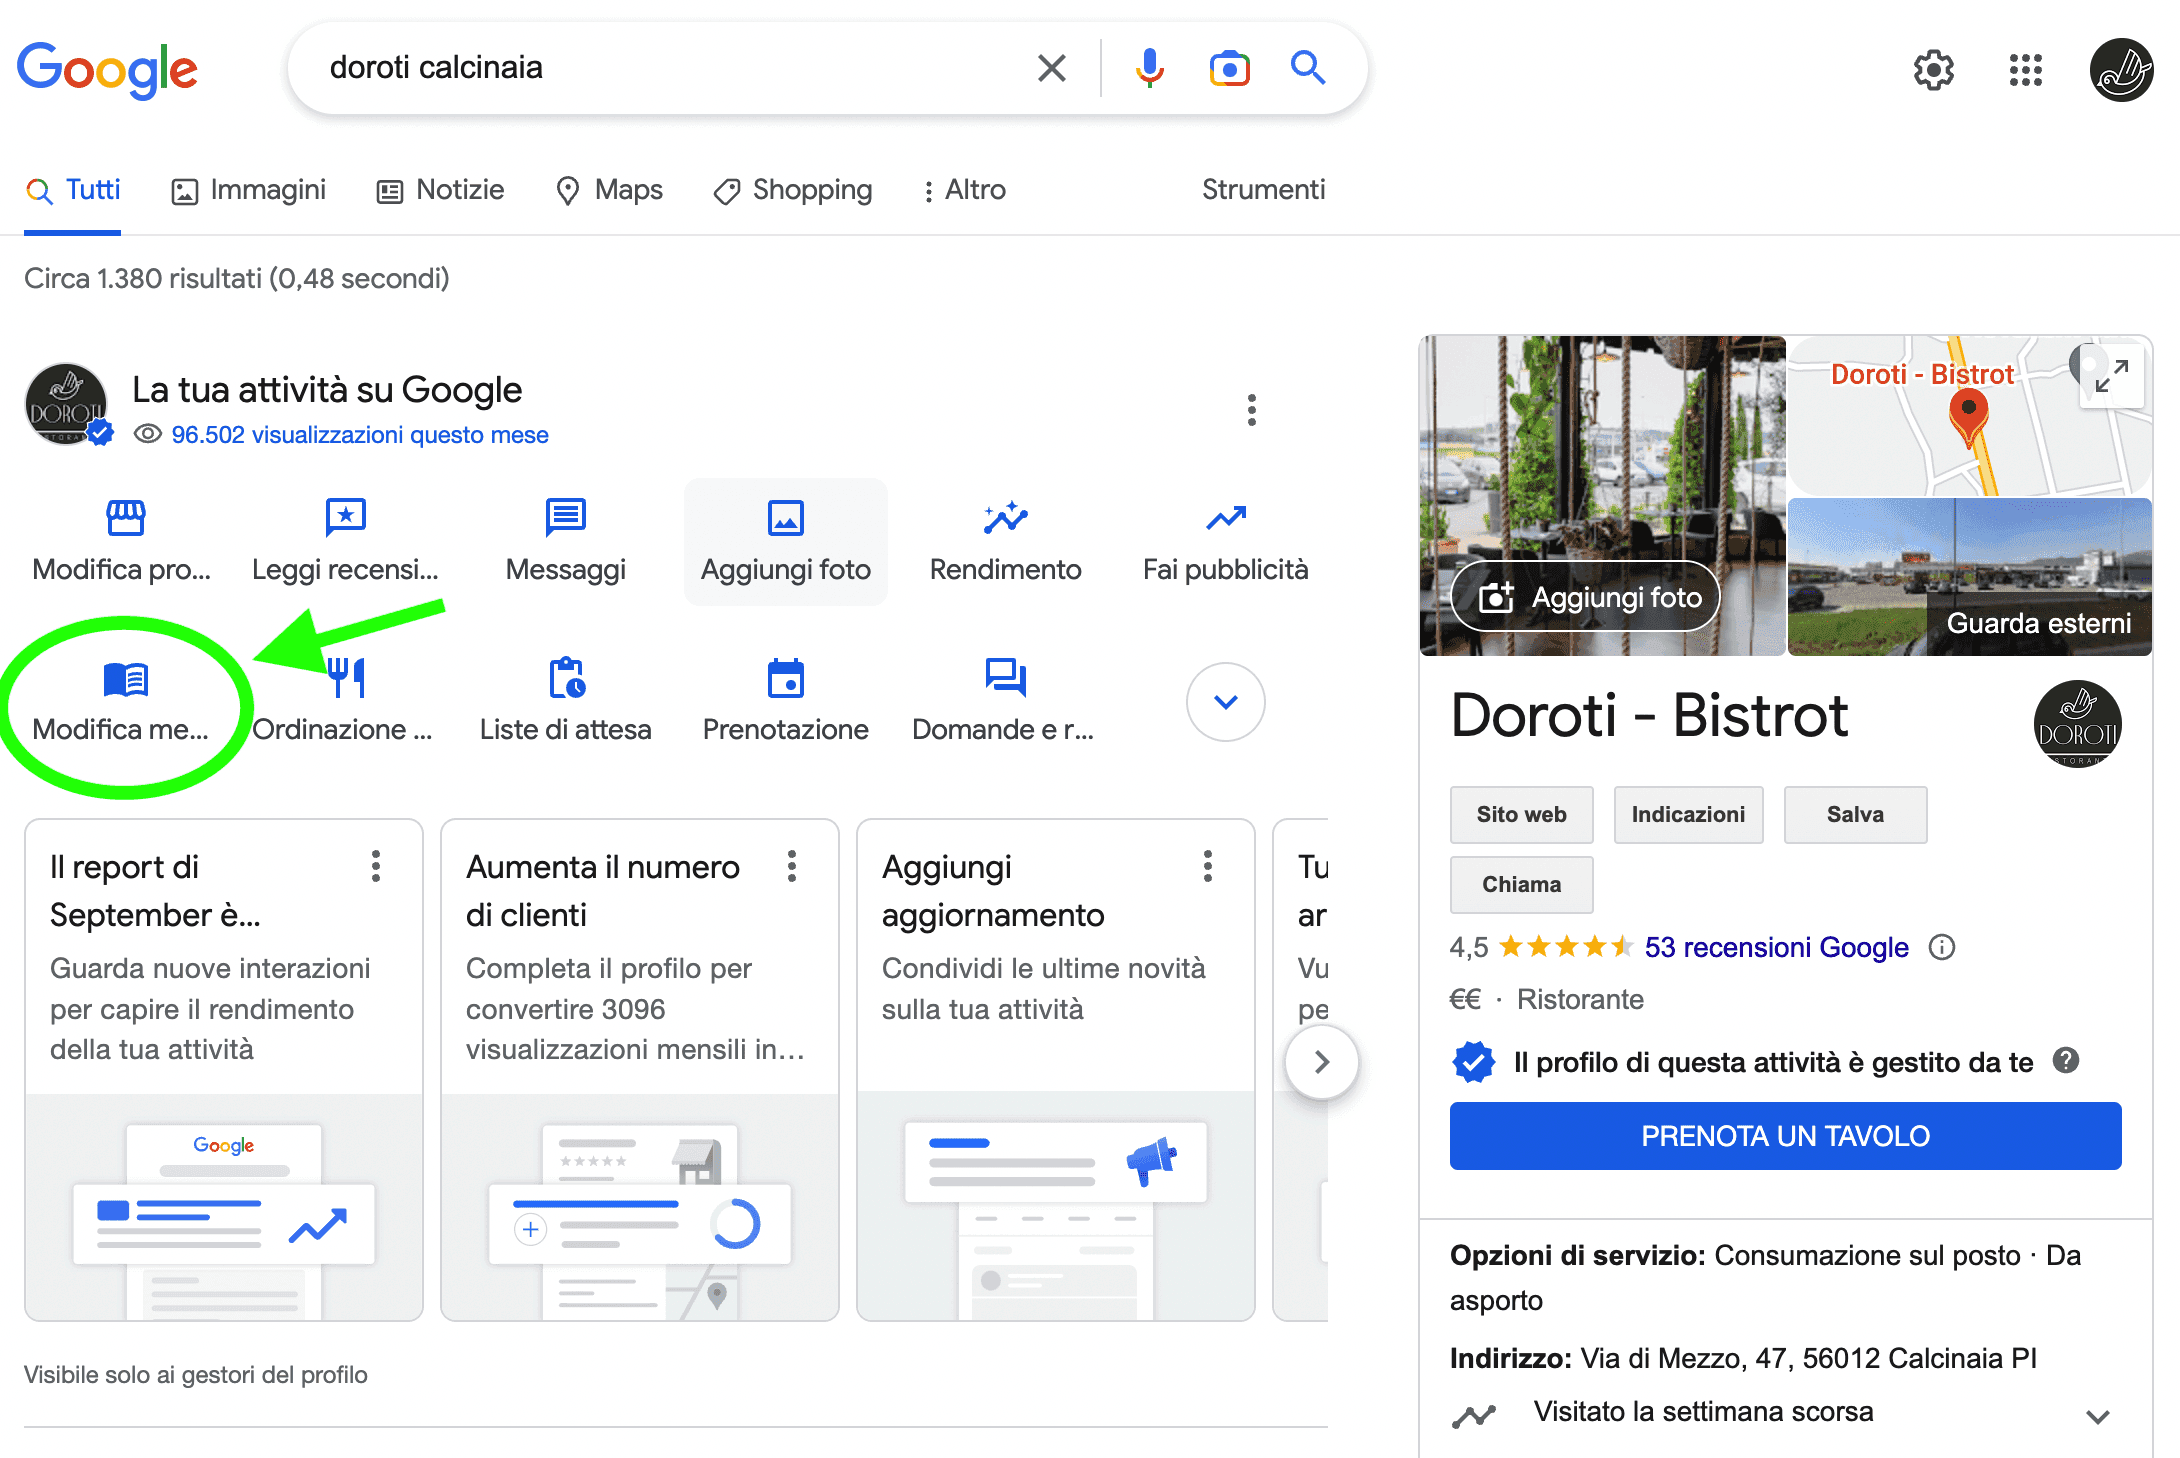Screen dimensions: 2180x1458
Task: Clear the search query with the X icon
Action: tap(1052, 68)
